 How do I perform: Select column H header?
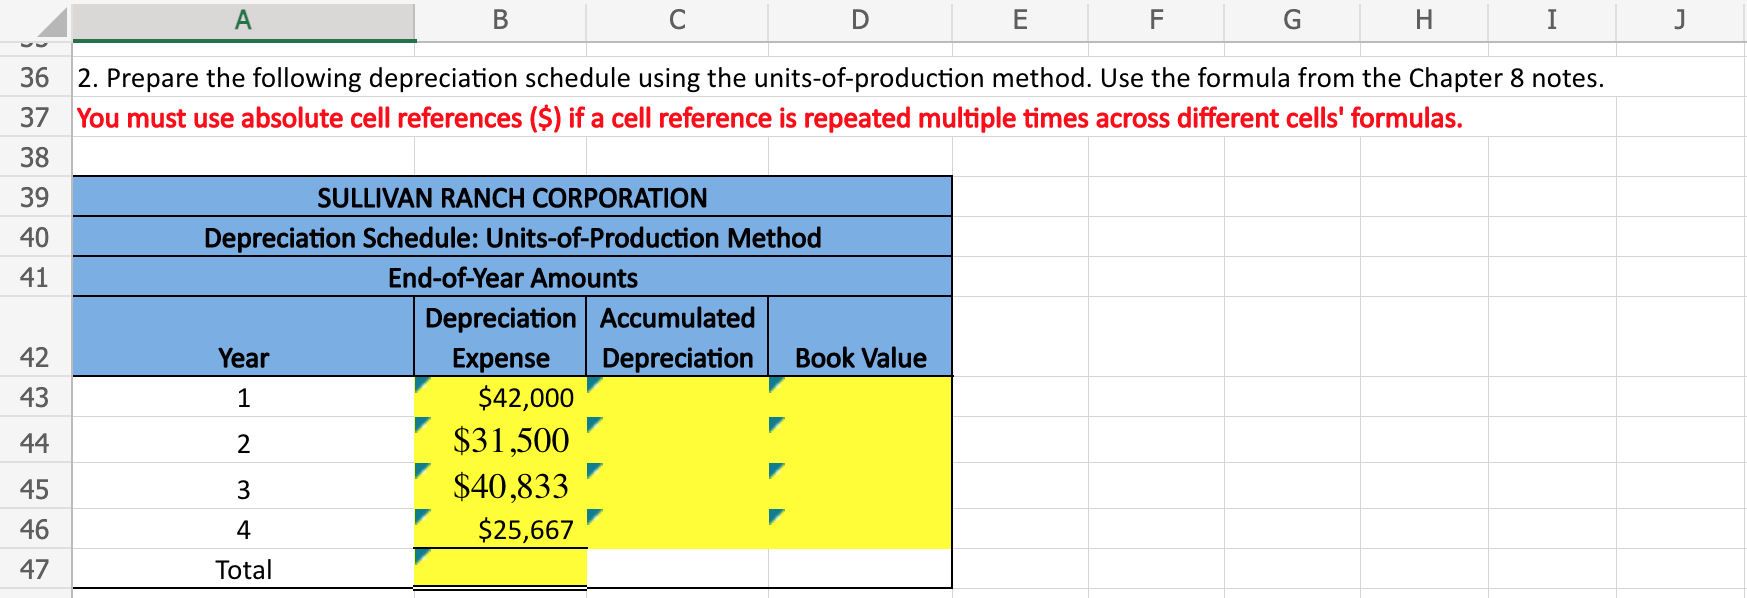(x=1424, y=20)
